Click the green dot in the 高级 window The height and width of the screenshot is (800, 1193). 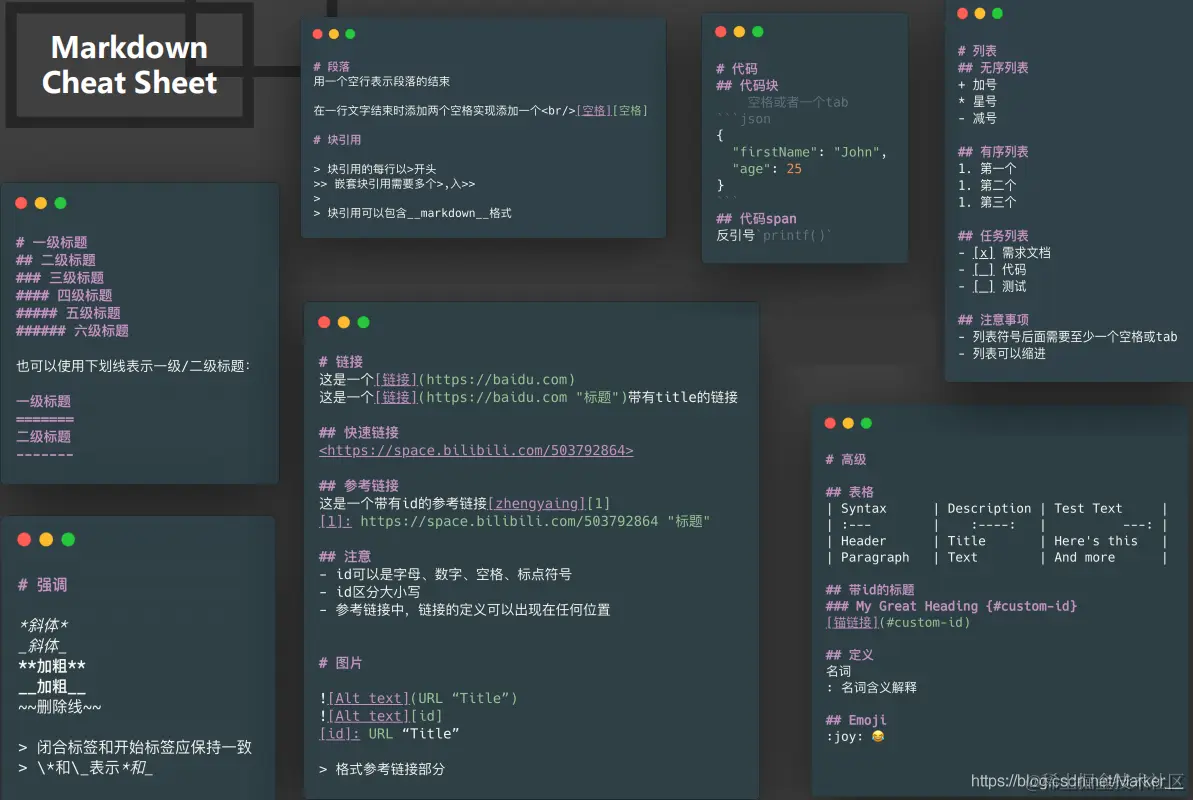[867, 422]
